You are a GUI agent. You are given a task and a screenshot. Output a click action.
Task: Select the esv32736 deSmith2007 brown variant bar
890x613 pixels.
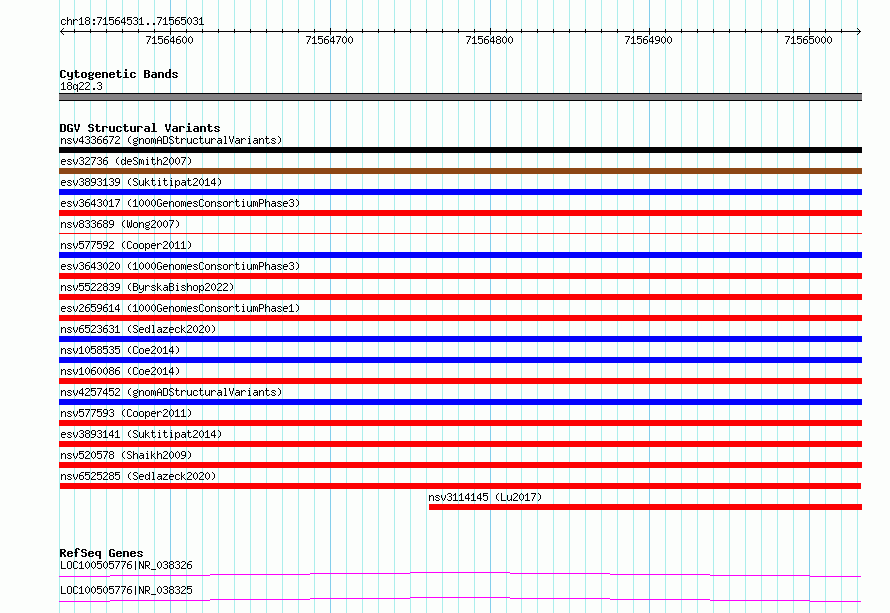(x=460, y=171)
